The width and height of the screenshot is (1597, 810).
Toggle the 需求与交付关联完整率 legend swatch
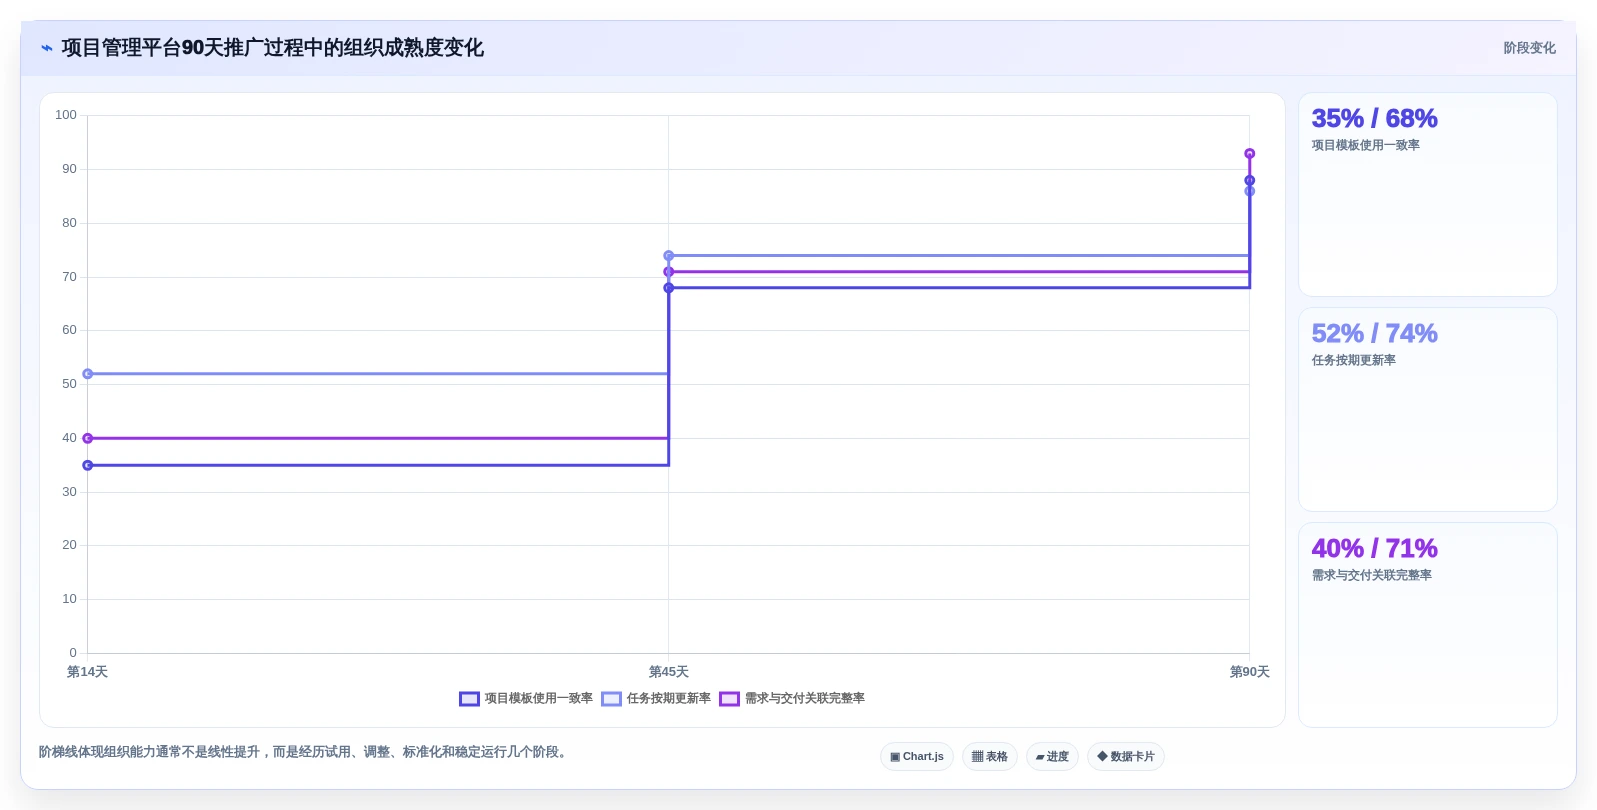pos(729,699)
